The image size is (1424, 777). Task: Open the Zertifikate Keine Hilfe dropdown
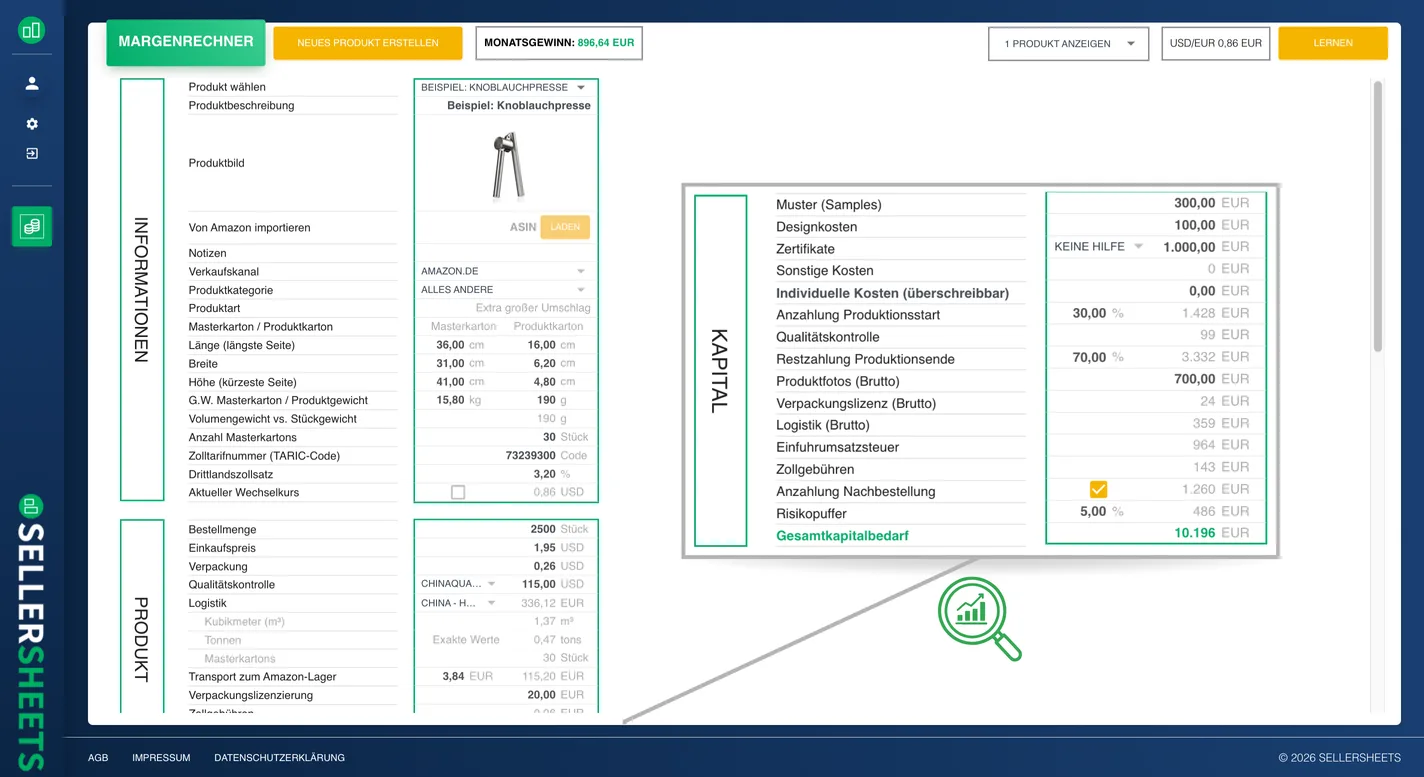click(x=1098, y=247)
